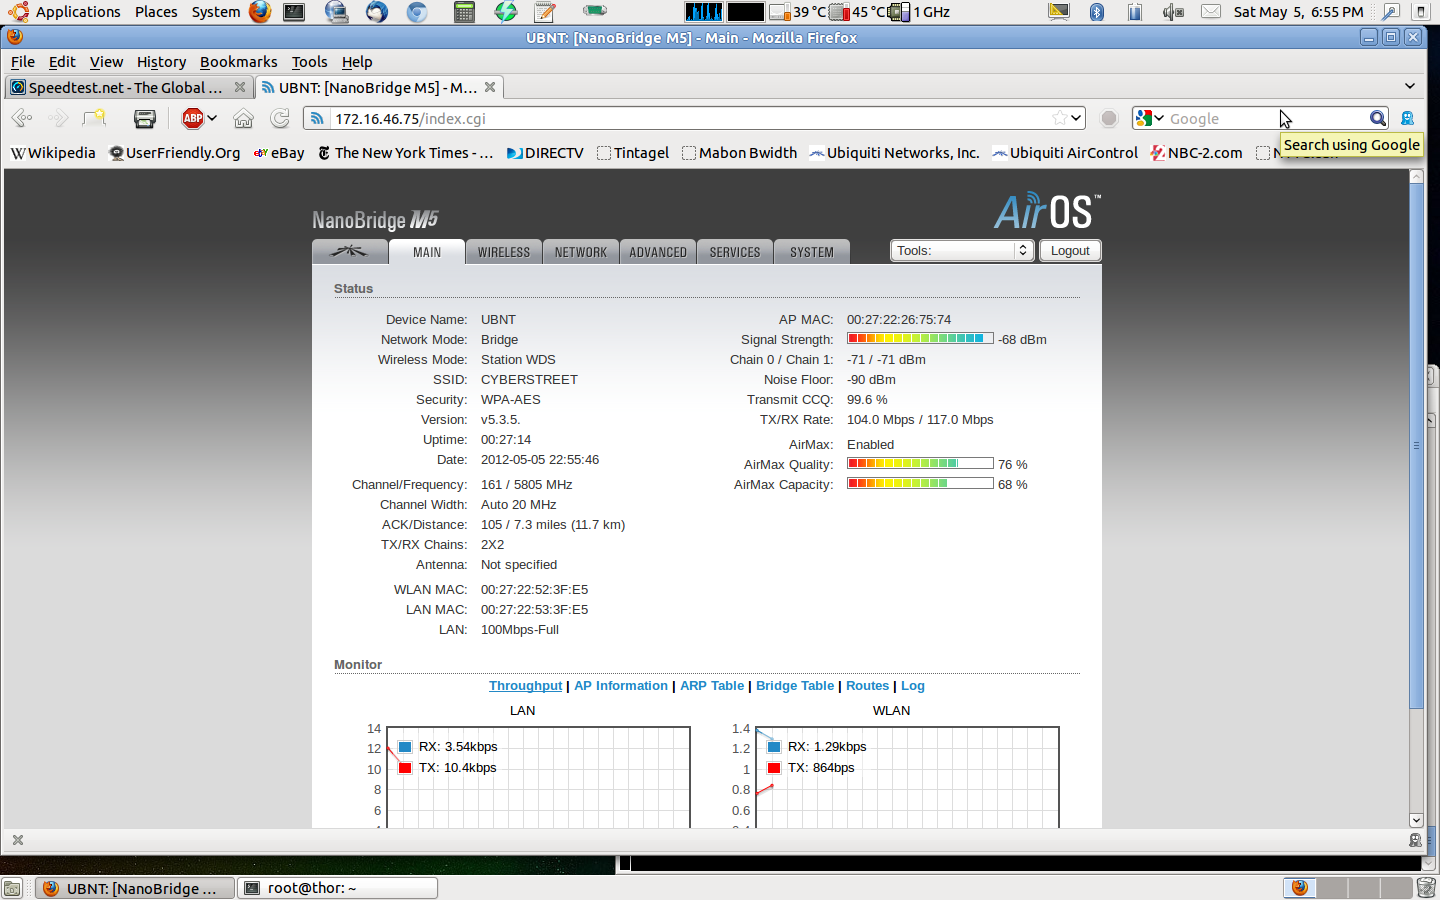Open the AP Information monitor link
The width and height of the screenshot is (1440, 900).
point(620,686)
